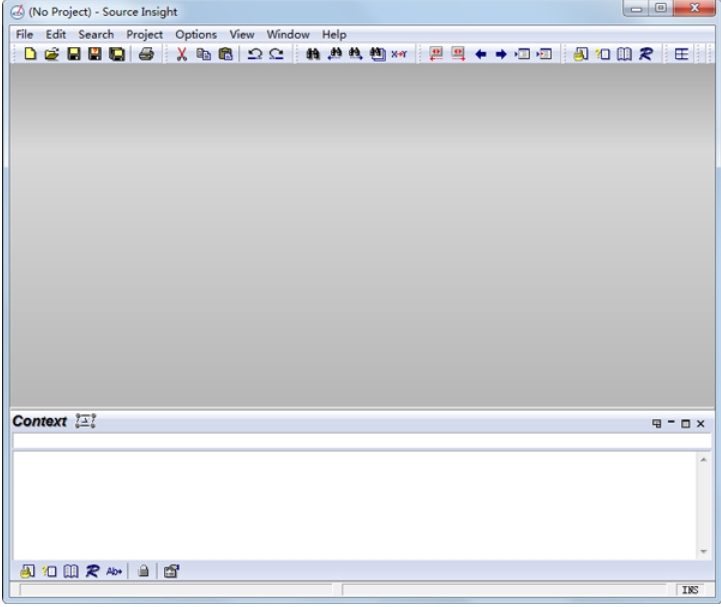Screen dimensions: 721x607
Task: Click the Search binoculars icon
Action: click(313, 54)
